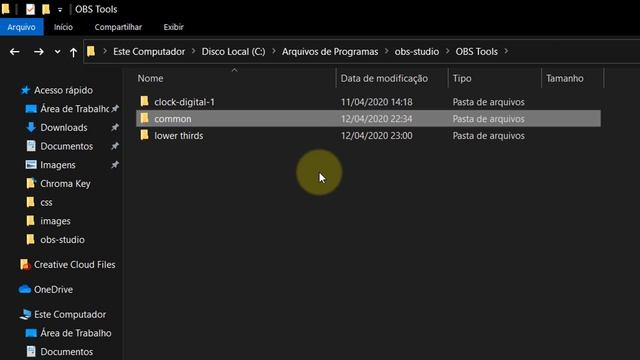Open Documentos under Acesso rápido
Image resolution: width=640 pixels, height=360 pixels.
67,146
